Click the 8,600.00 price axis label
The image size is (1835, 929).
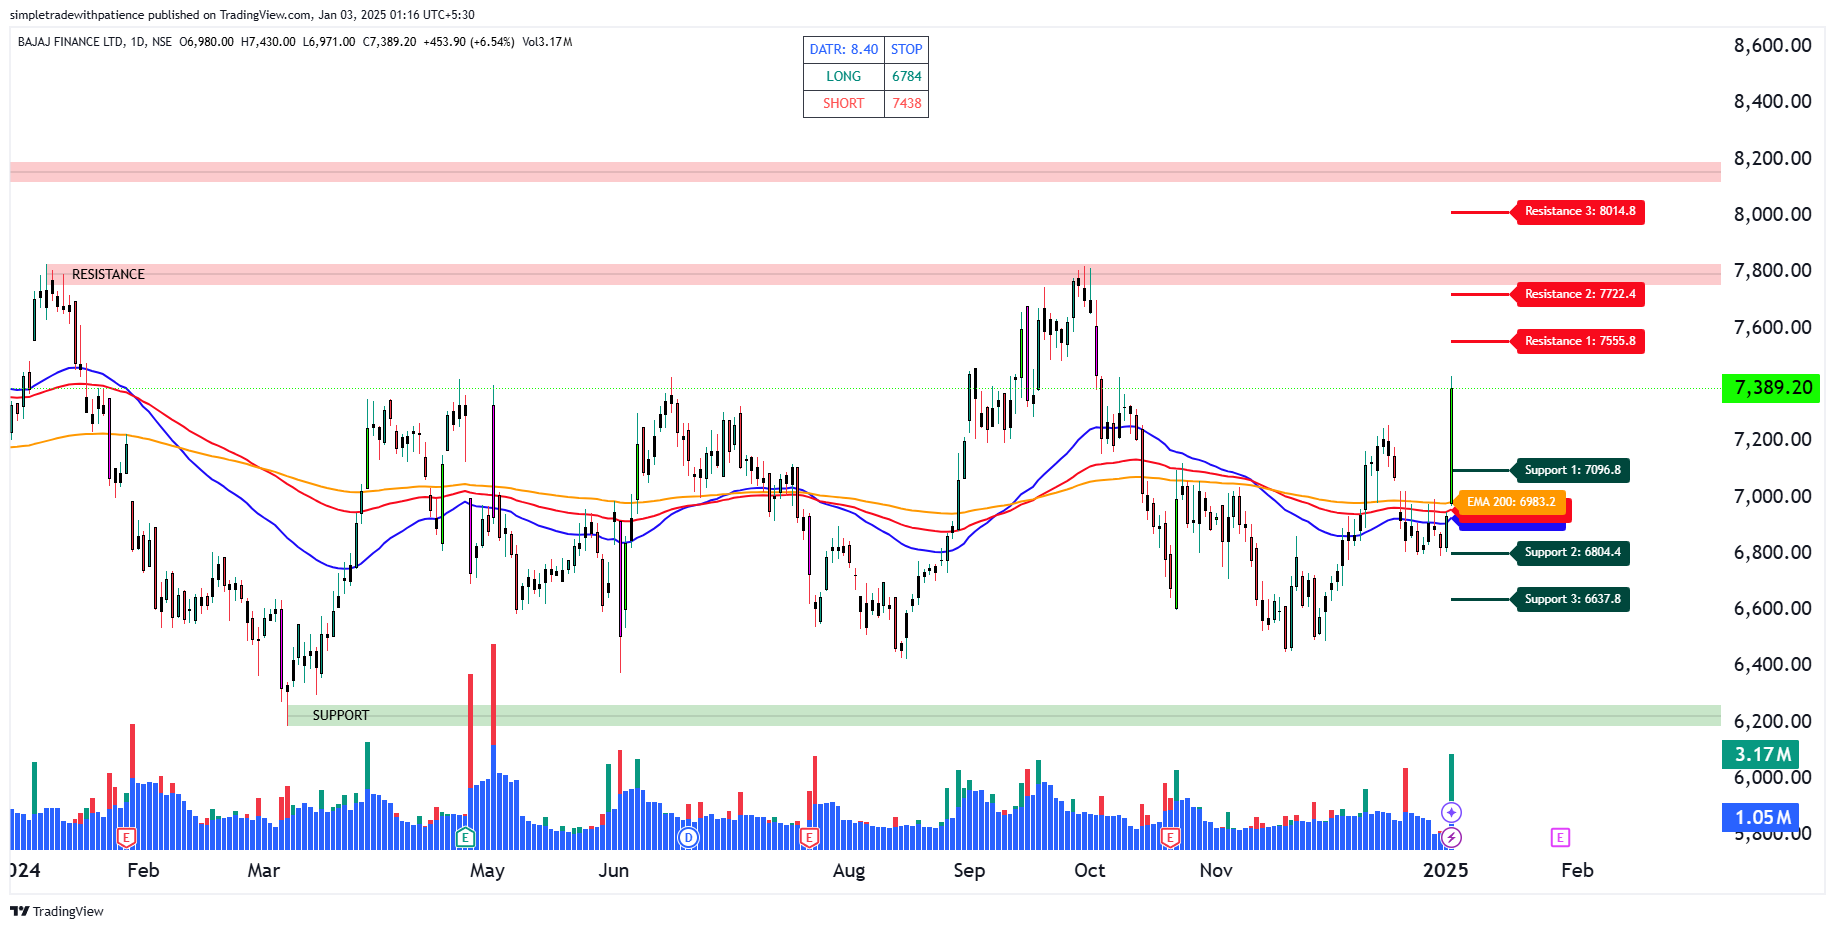coord(1773,45)
